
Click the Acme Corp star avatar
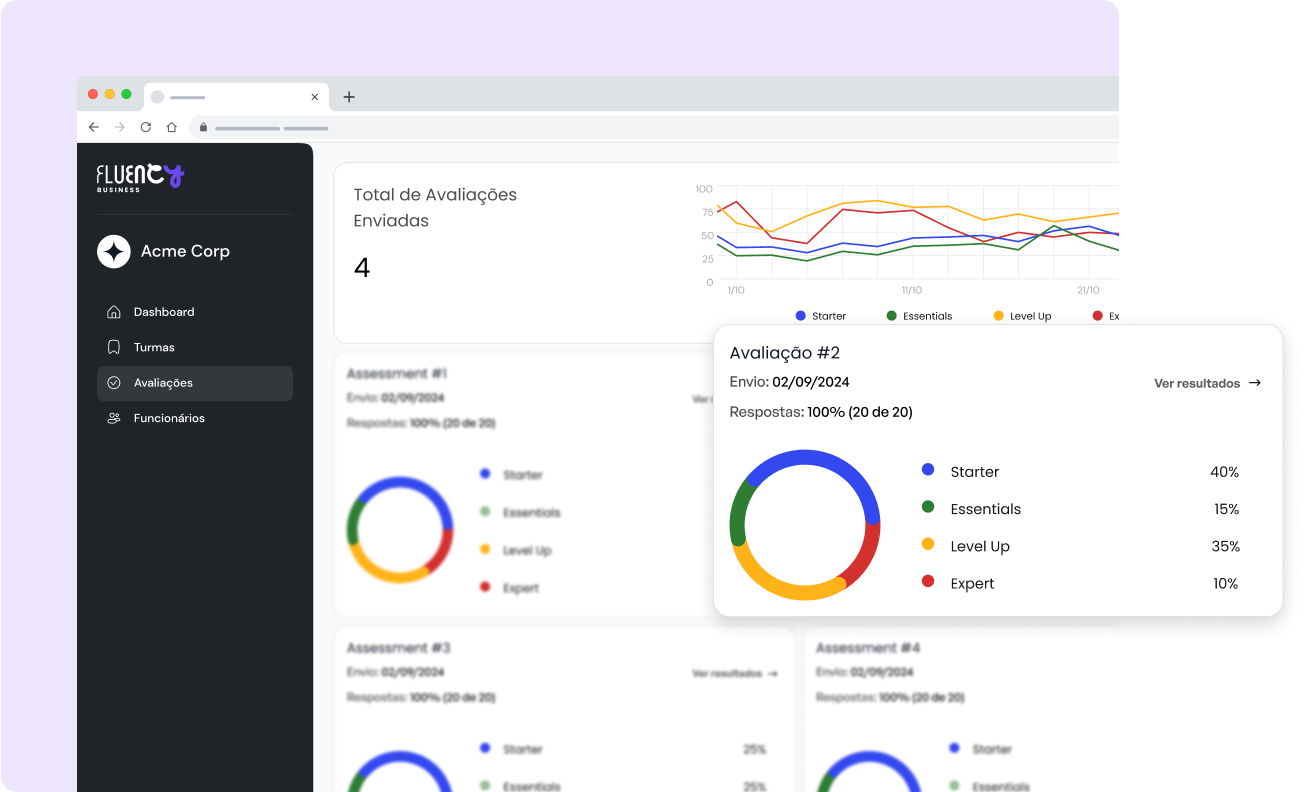click(x=114, y=251)
